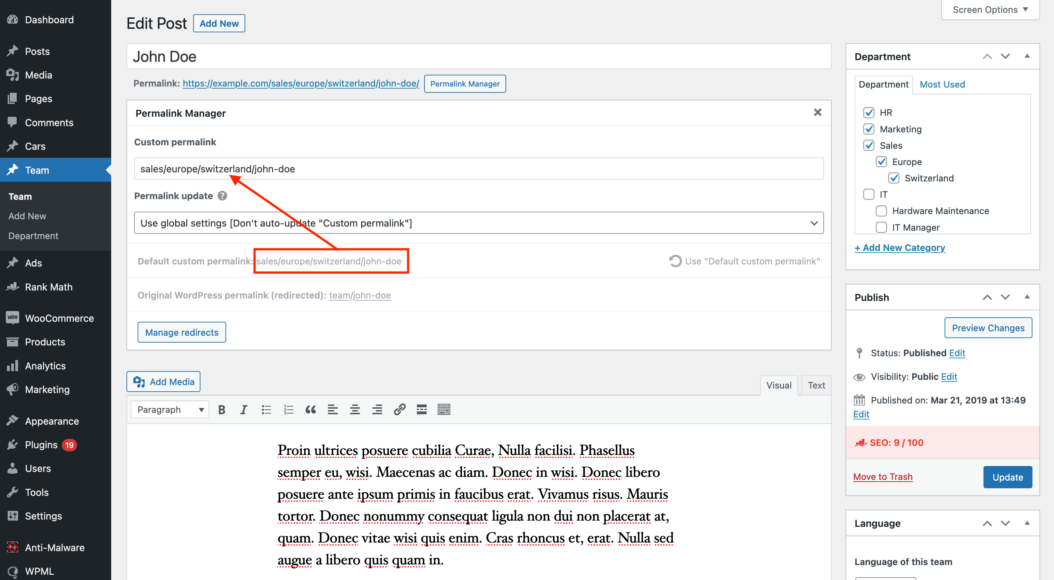This screenshot has width=1054, height=580.
Task: Insert a blockquote
Action: (x=310, y=408)
